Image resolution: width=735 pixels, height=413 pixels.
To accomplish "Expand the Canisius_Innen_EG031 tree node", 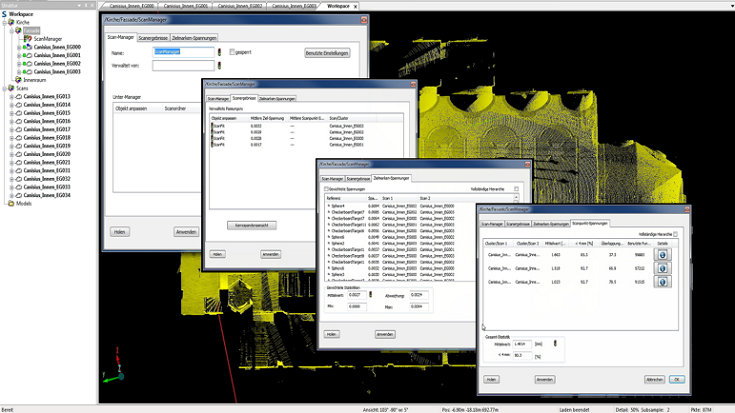I will (12, 170).
